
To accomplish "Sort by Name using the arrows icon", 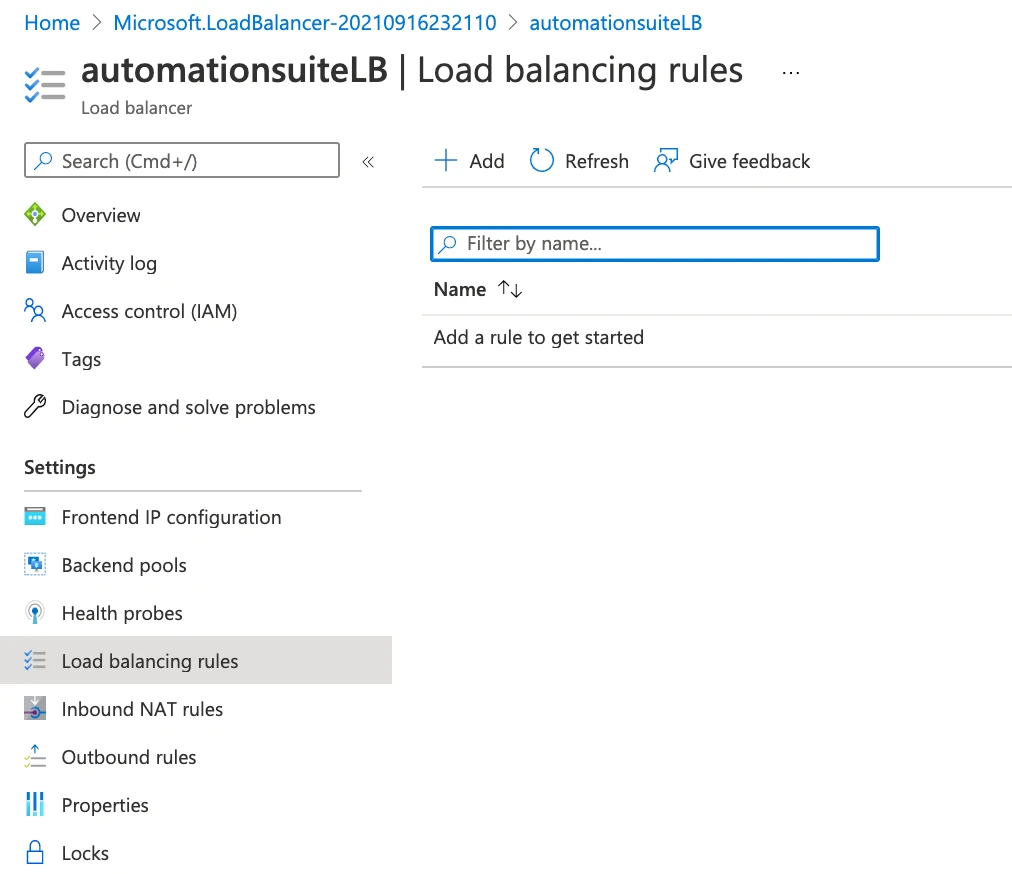I will point(510,289).
